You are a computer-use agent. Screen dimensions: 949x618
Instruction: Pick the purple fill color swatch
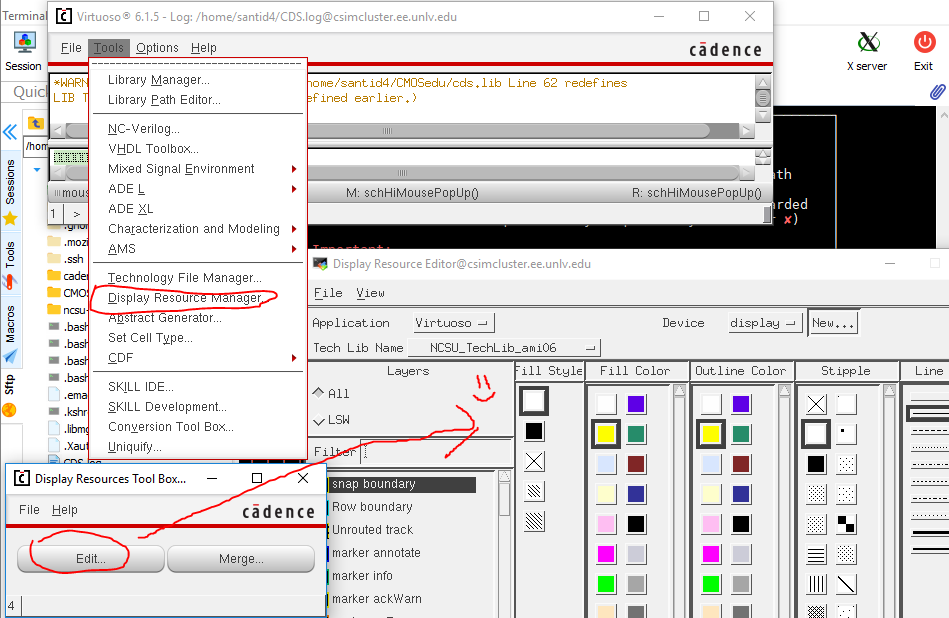coord(635,404)
